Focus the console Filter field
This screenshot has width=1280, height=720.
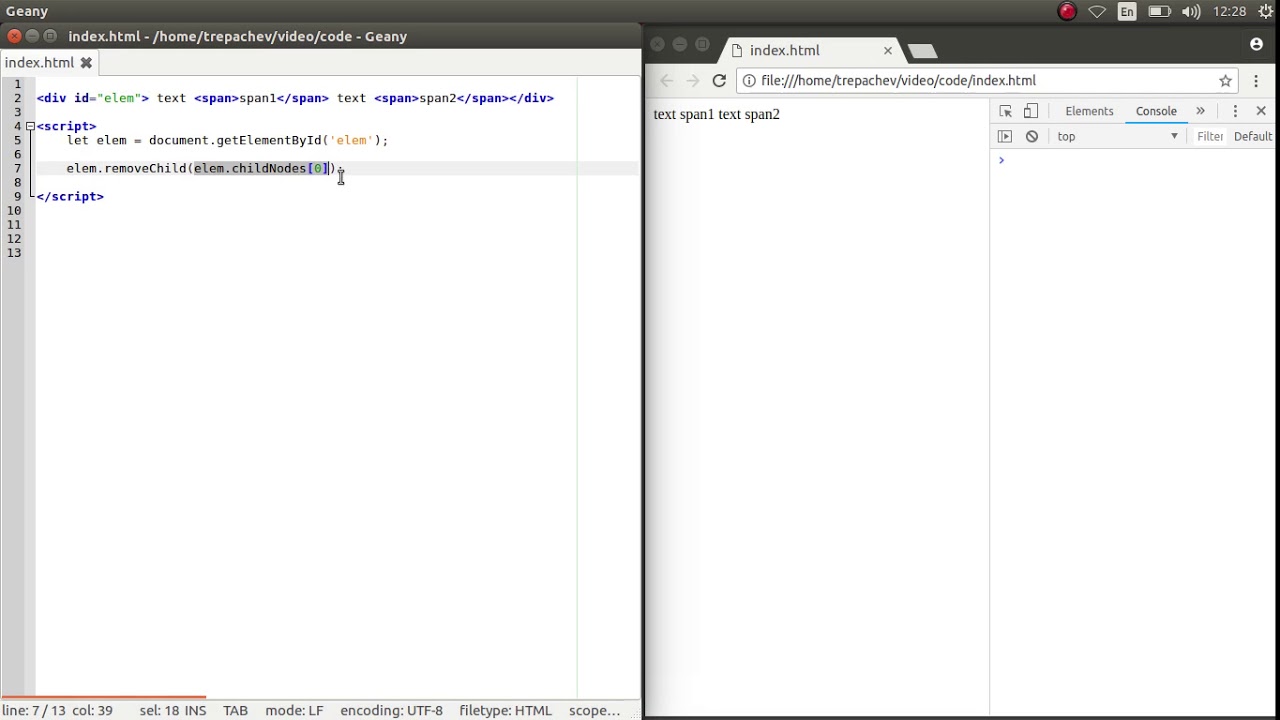point(1210,136)
